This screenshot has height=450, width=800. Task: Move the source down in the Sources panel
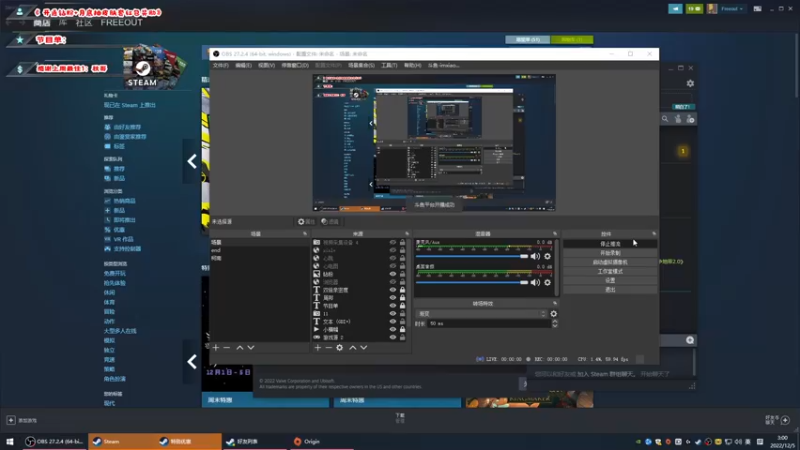pyautogui.click(x=364, y=347)
